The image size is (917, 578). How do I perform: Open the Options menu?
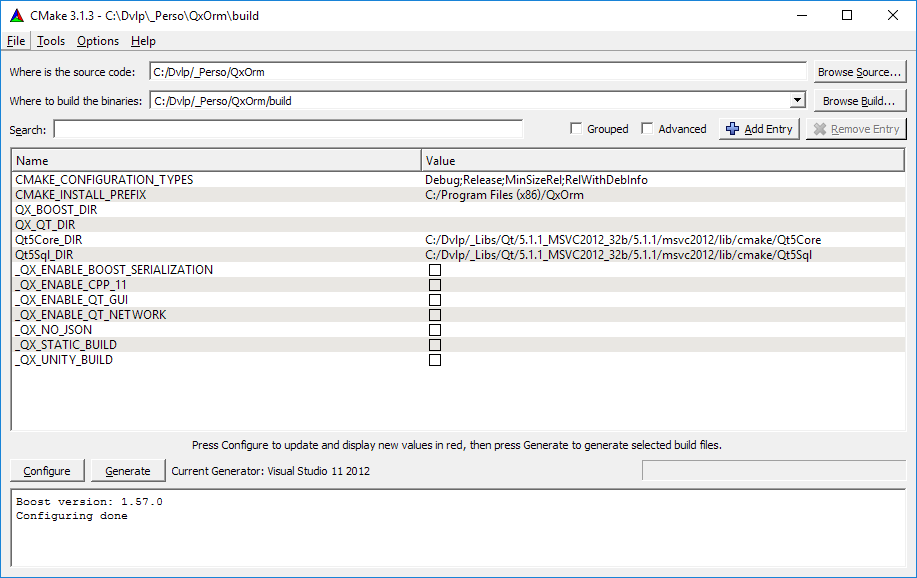pyautogui.click(x=97, y=40)
